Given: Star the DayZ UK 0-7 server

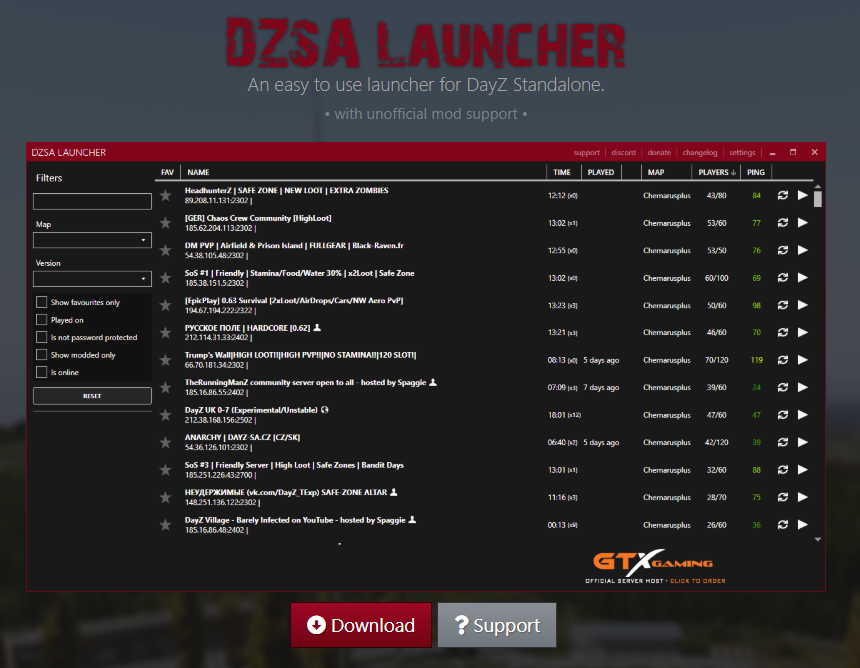Looking at the screenshot, I should tap(165, 415).
